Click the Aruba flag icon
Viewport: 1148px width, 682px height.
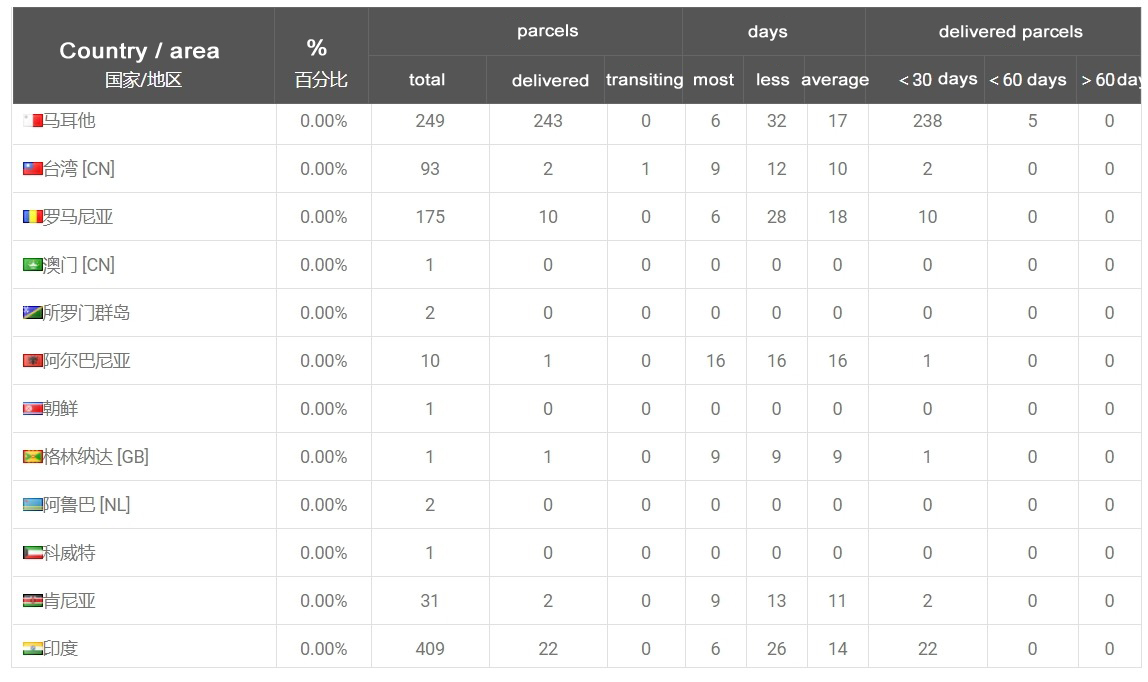pyautogui.click(x=33, y=505)
